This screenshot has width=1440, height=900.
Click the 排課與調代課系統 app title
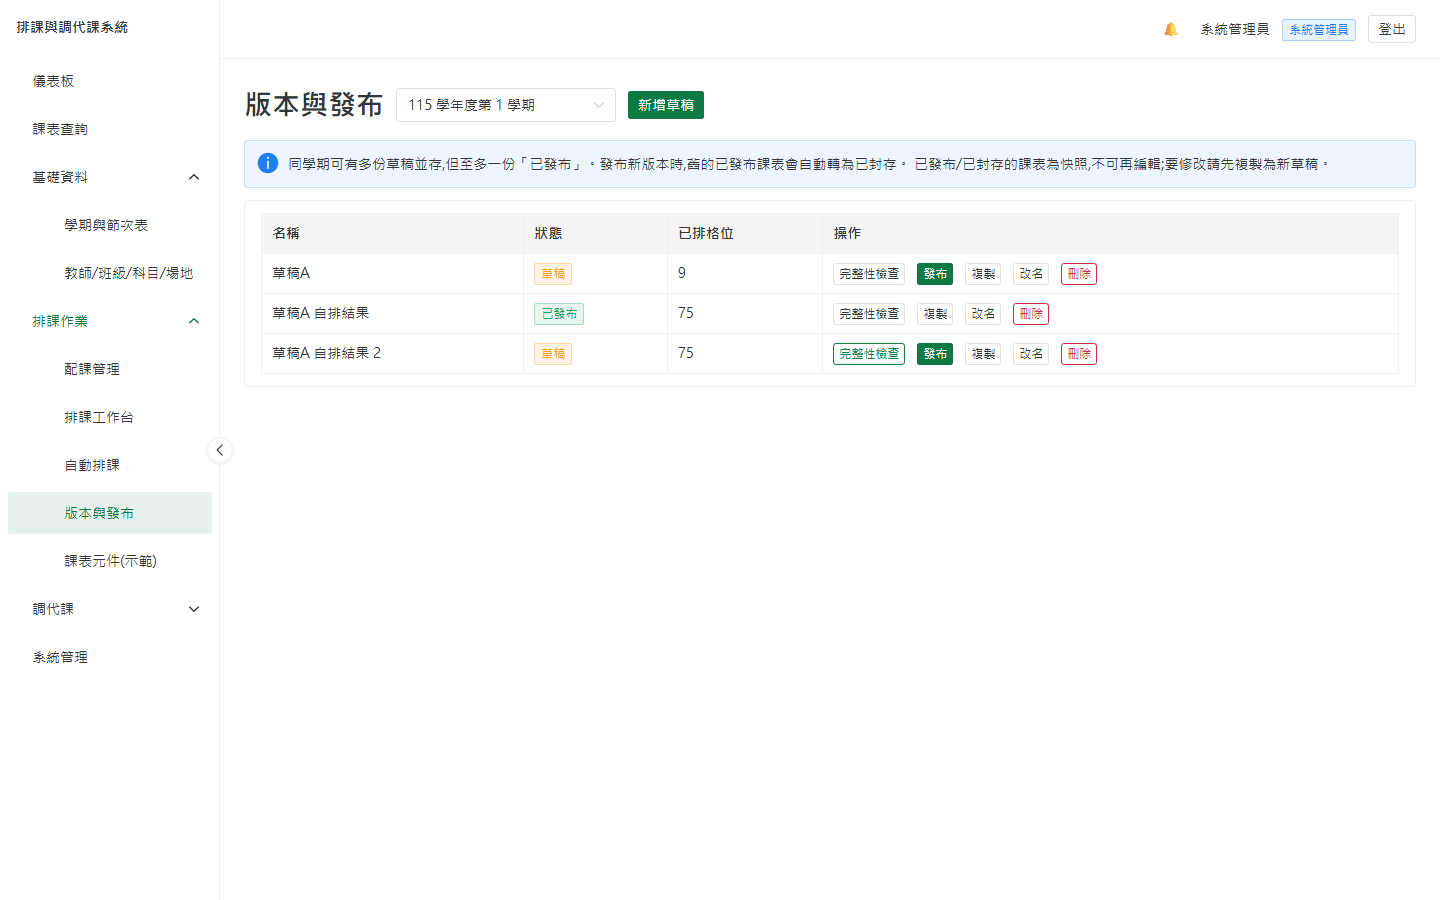pyautogui.click(x=72, y=27)
